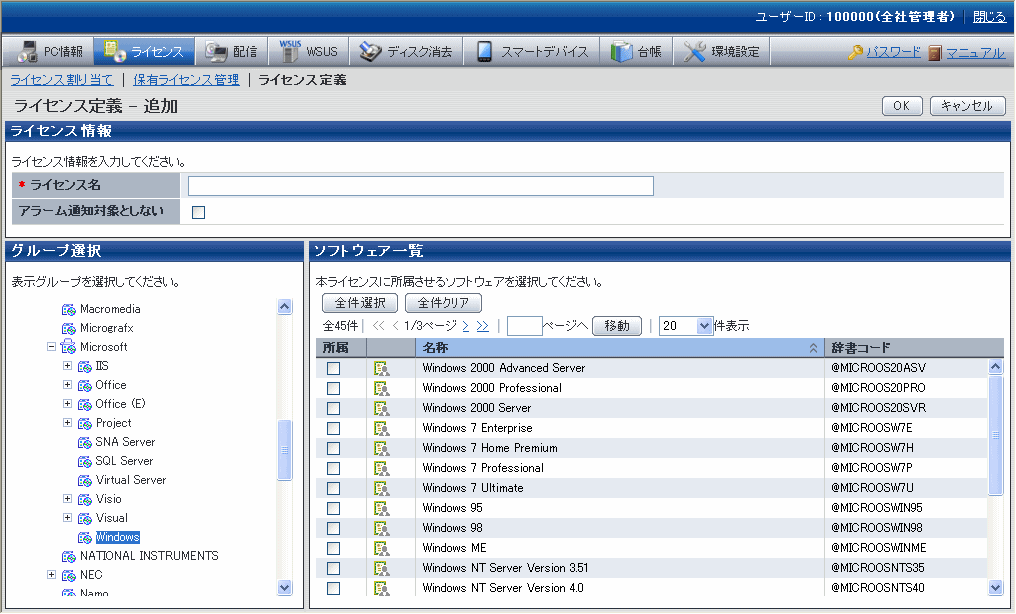Sort by the 名称 column header
1016x614 pixels.
pyautogui.click(x=619, y=348)
